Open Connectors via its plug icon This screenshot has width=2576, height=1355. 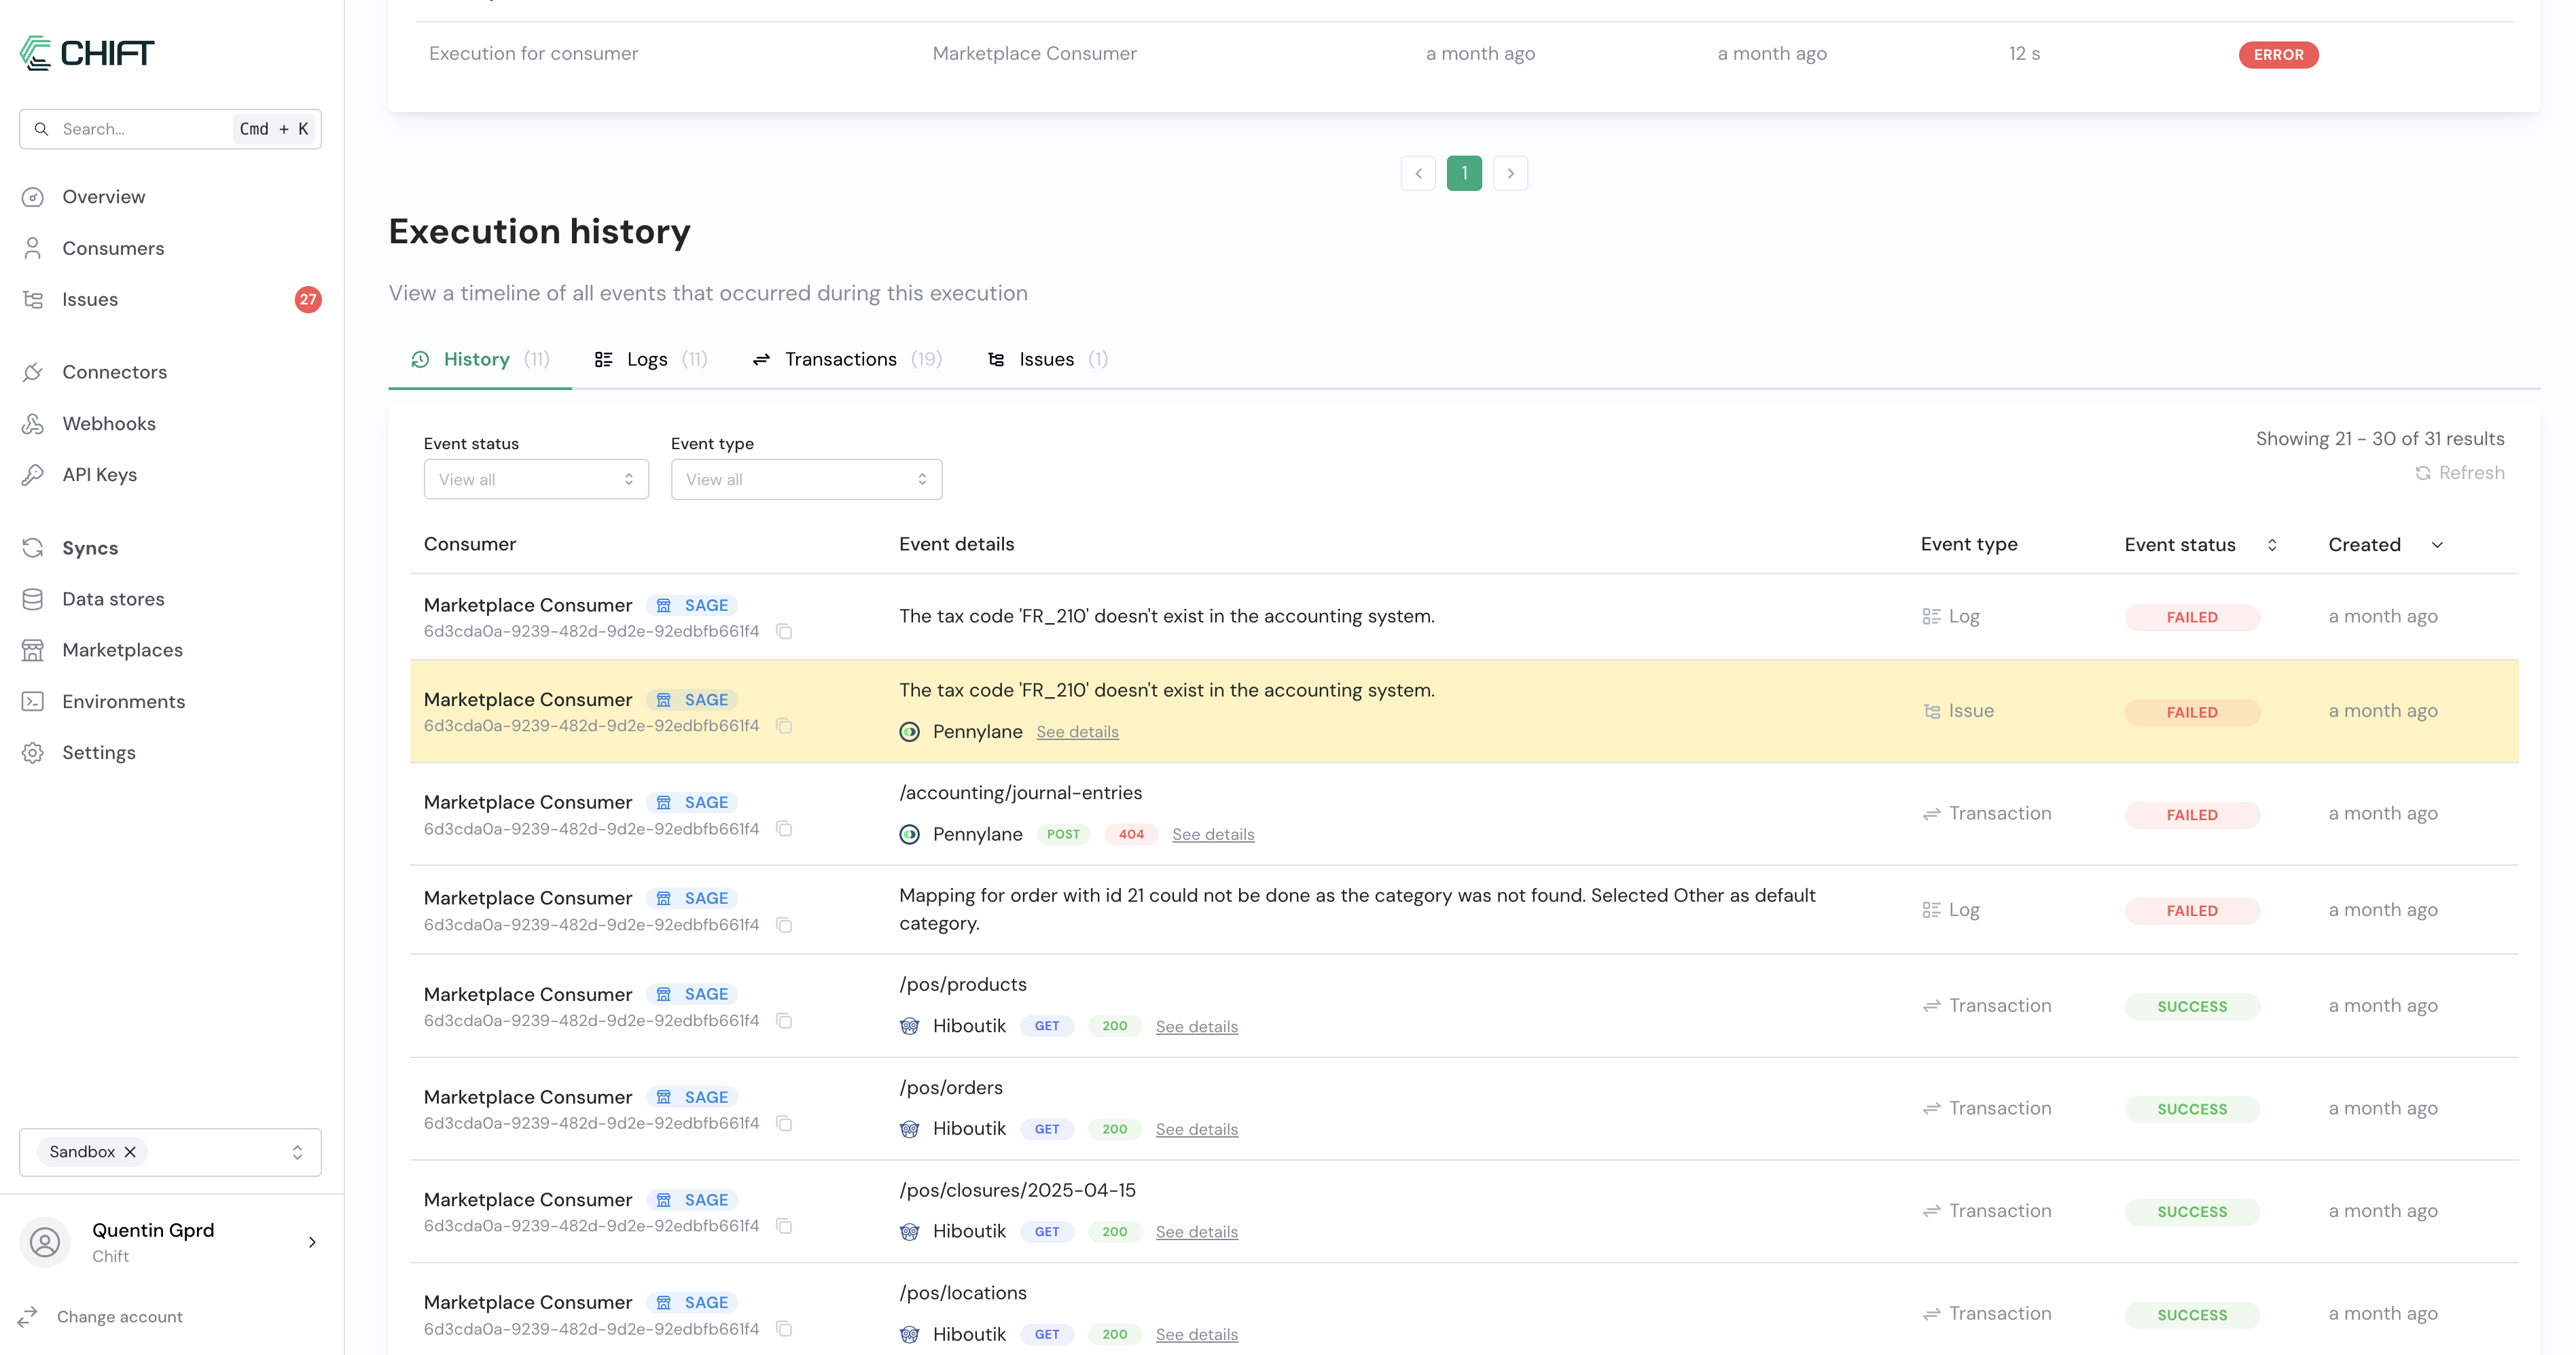(33, 372)
